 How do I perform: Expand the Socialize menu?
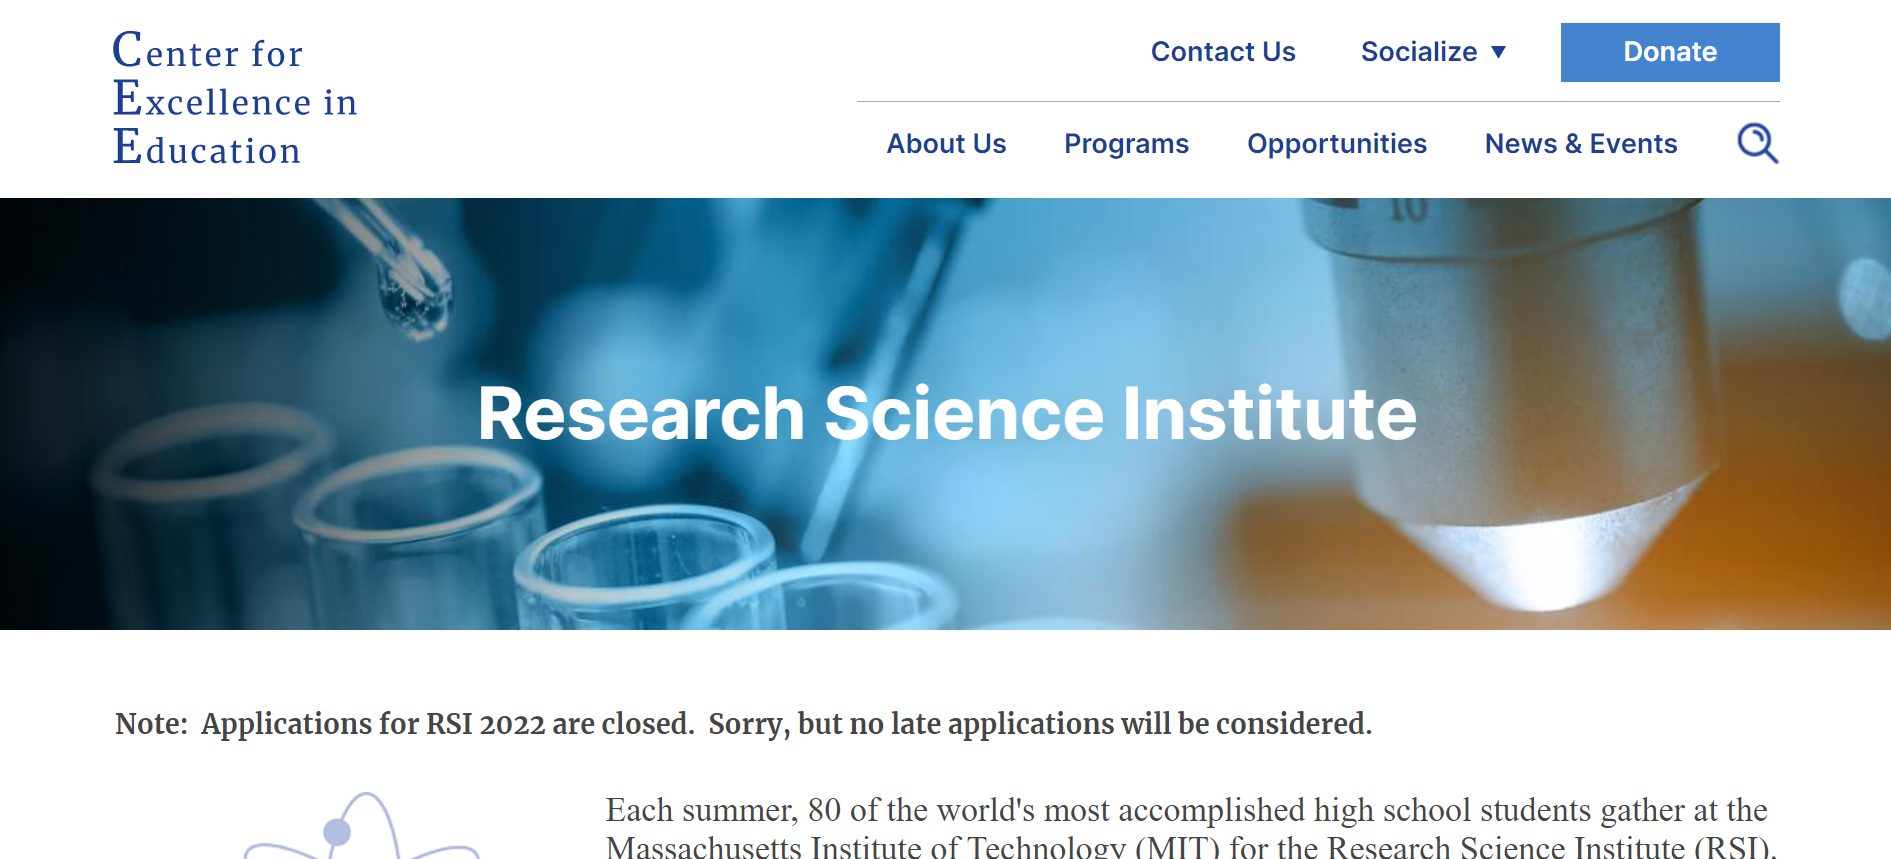(x=1419, y=52)
